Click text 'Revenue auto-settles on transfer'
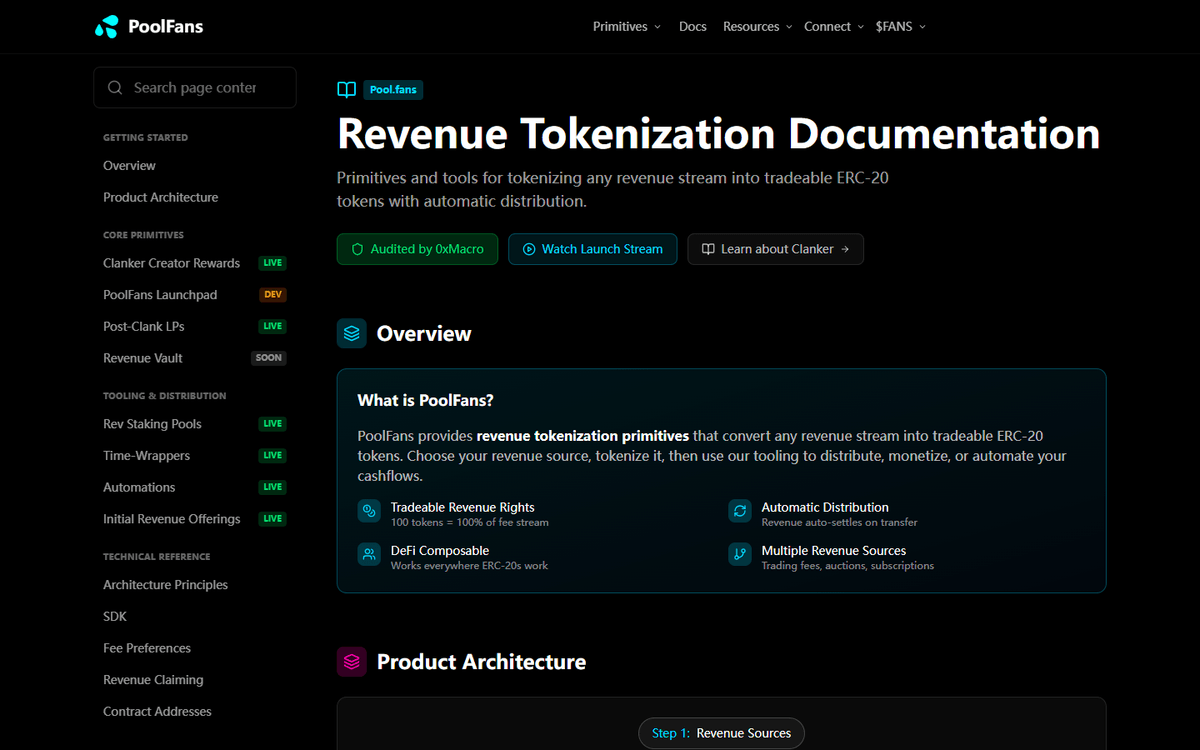This screenshot has width=1200, height=750. pos(839,523)
